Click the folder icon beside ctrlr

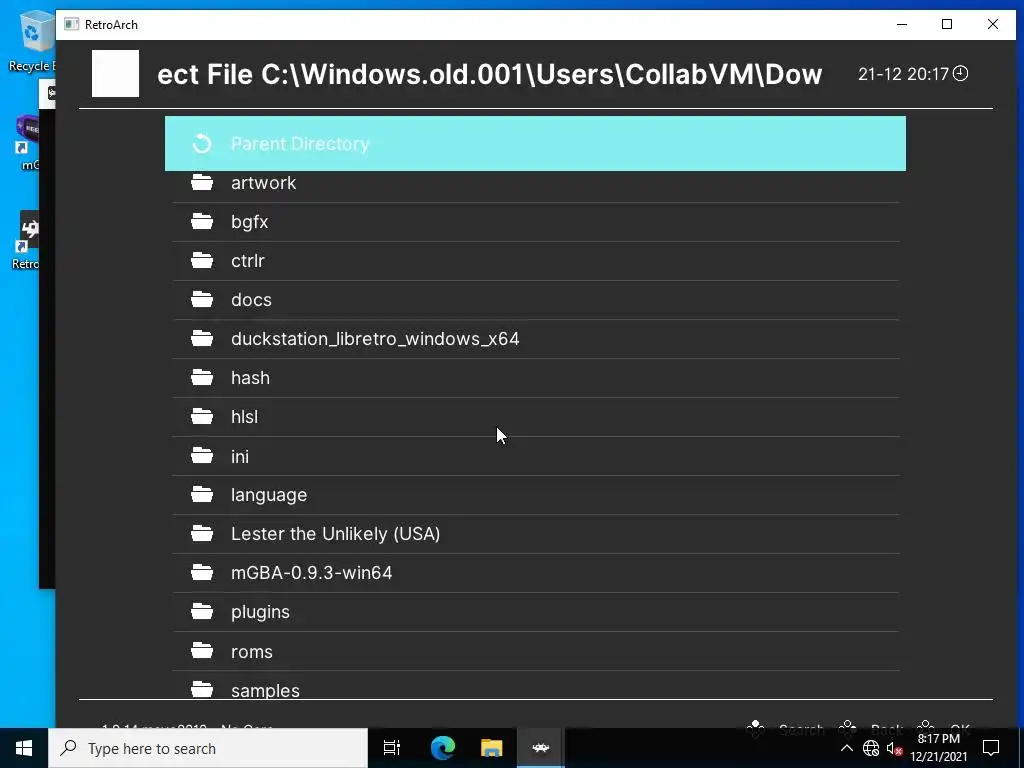pos(202,261)
